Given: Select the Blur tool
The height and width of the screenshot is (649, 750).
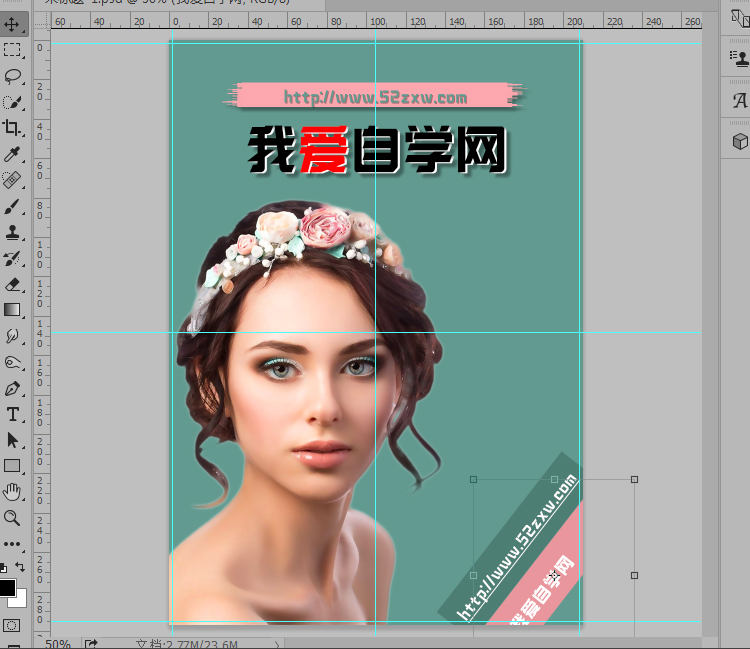Looking at the screenshot, I should click(12, 336).
